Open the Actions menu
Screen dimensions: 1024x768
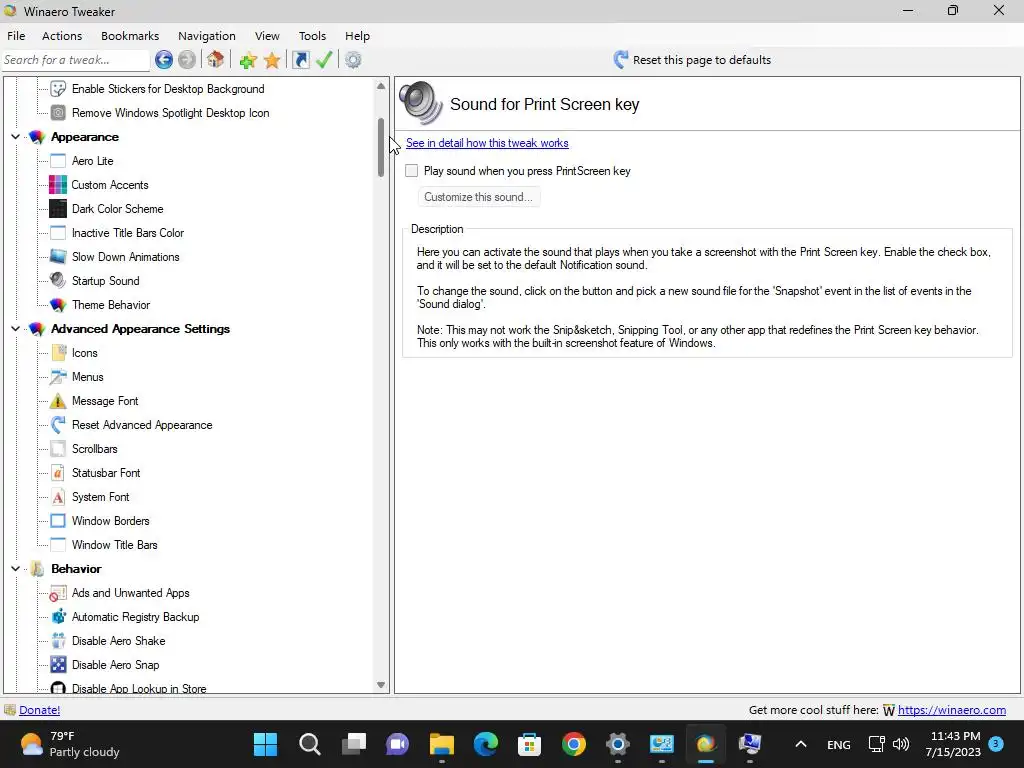[x=62, y=36]
